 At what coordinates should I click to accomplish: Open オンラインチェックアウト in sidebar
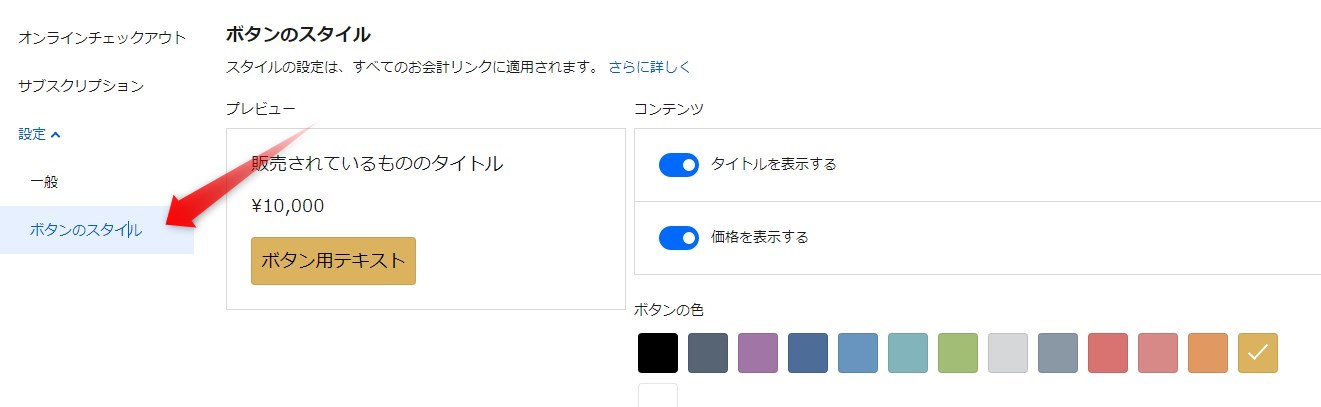click(x=102, y=38)
